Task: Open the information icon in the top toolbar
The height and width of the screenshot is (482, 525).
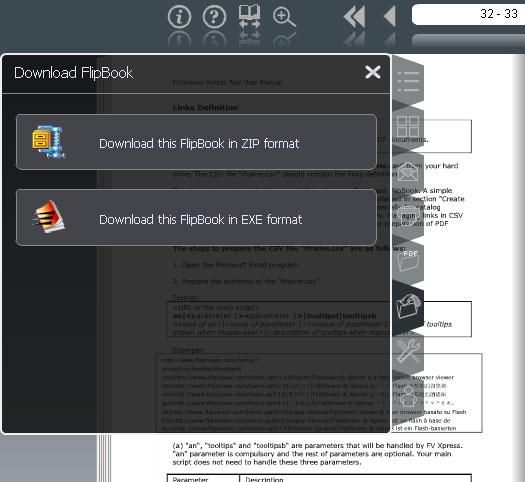Action: pos(179,17)
